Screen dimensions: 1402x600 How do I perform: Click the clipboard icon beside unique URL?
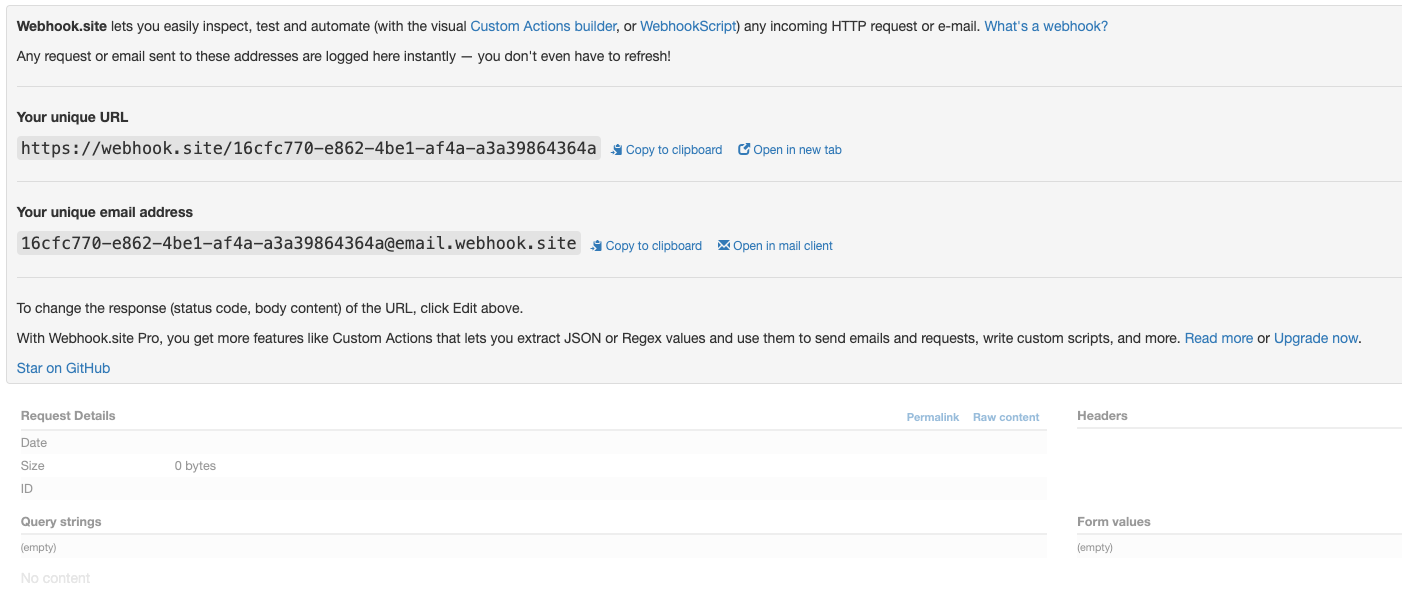[617, 150]
